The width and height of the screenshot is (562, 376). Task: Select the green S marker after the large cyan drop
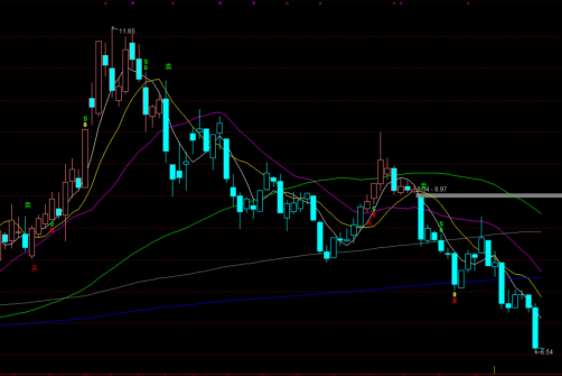point(442,224)
